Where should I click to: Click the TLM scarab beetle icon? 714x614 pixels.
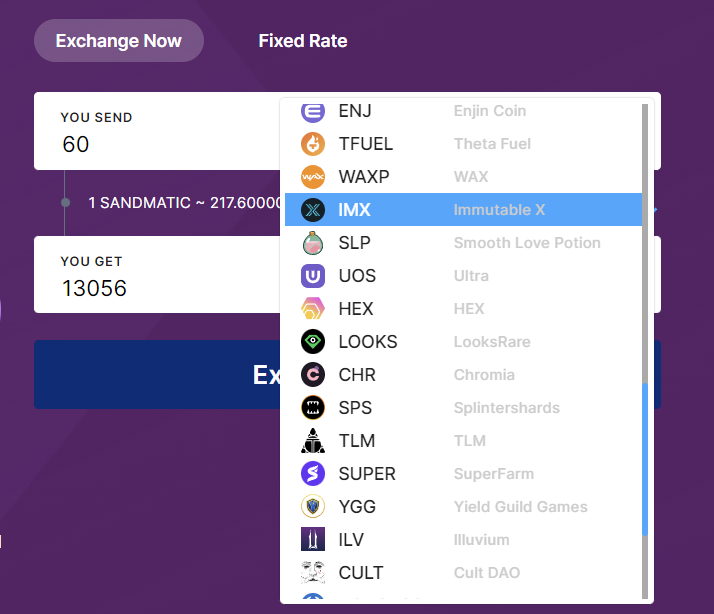pos(313,441)
